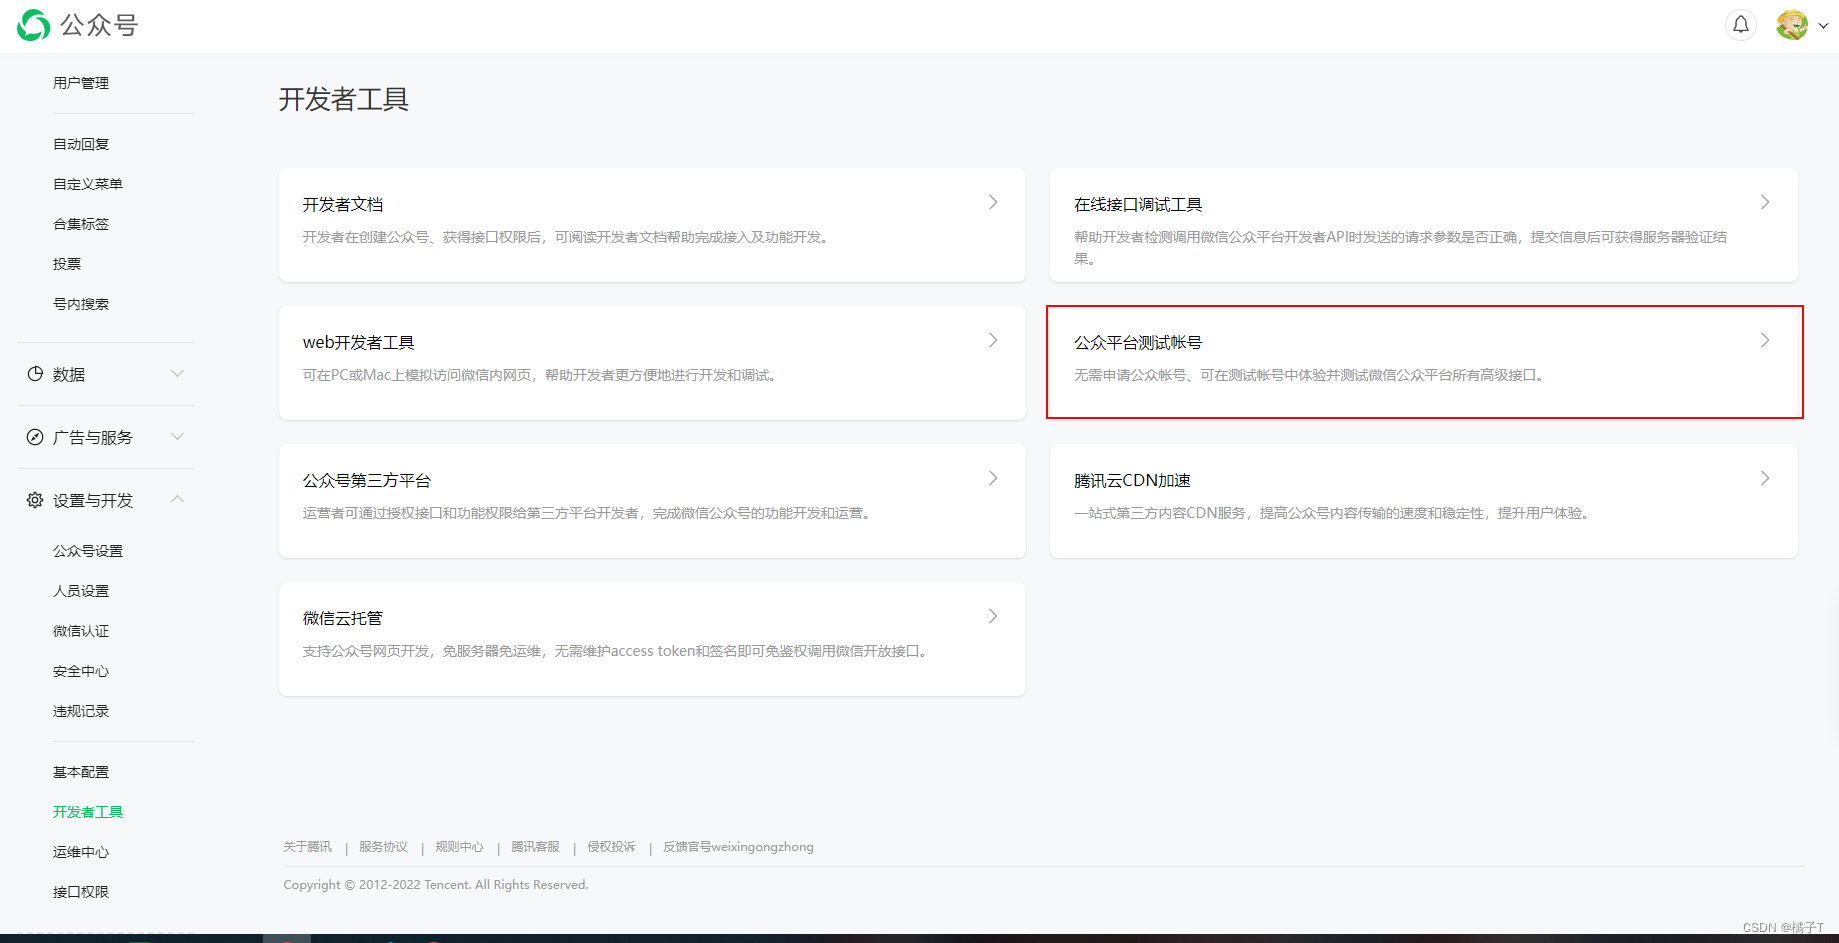The image size is (1839, 943).
Task: Open 微信云托管 card title
Action: (x=343, y=618)
